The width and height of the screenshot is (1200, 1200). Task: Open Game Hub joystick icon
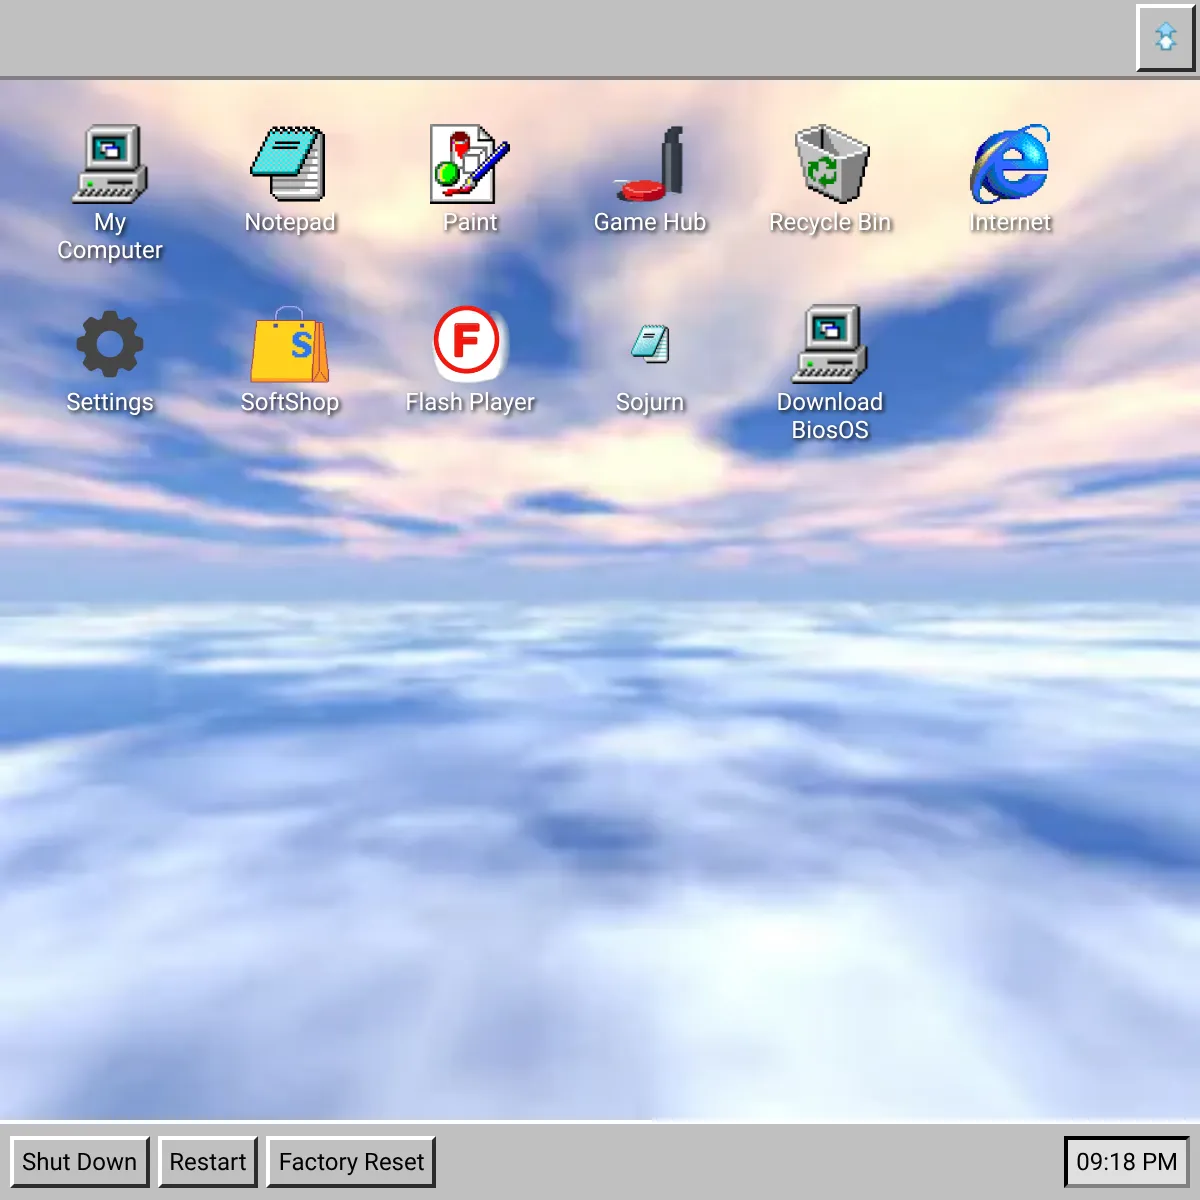tap(650, 164)
